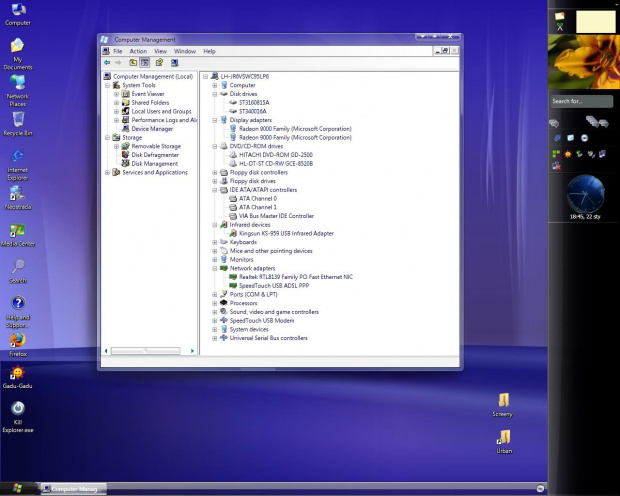The height and width of the screenshot is (496, 620).
Task: Select the System devices category
Action: [x=249, y=329]
